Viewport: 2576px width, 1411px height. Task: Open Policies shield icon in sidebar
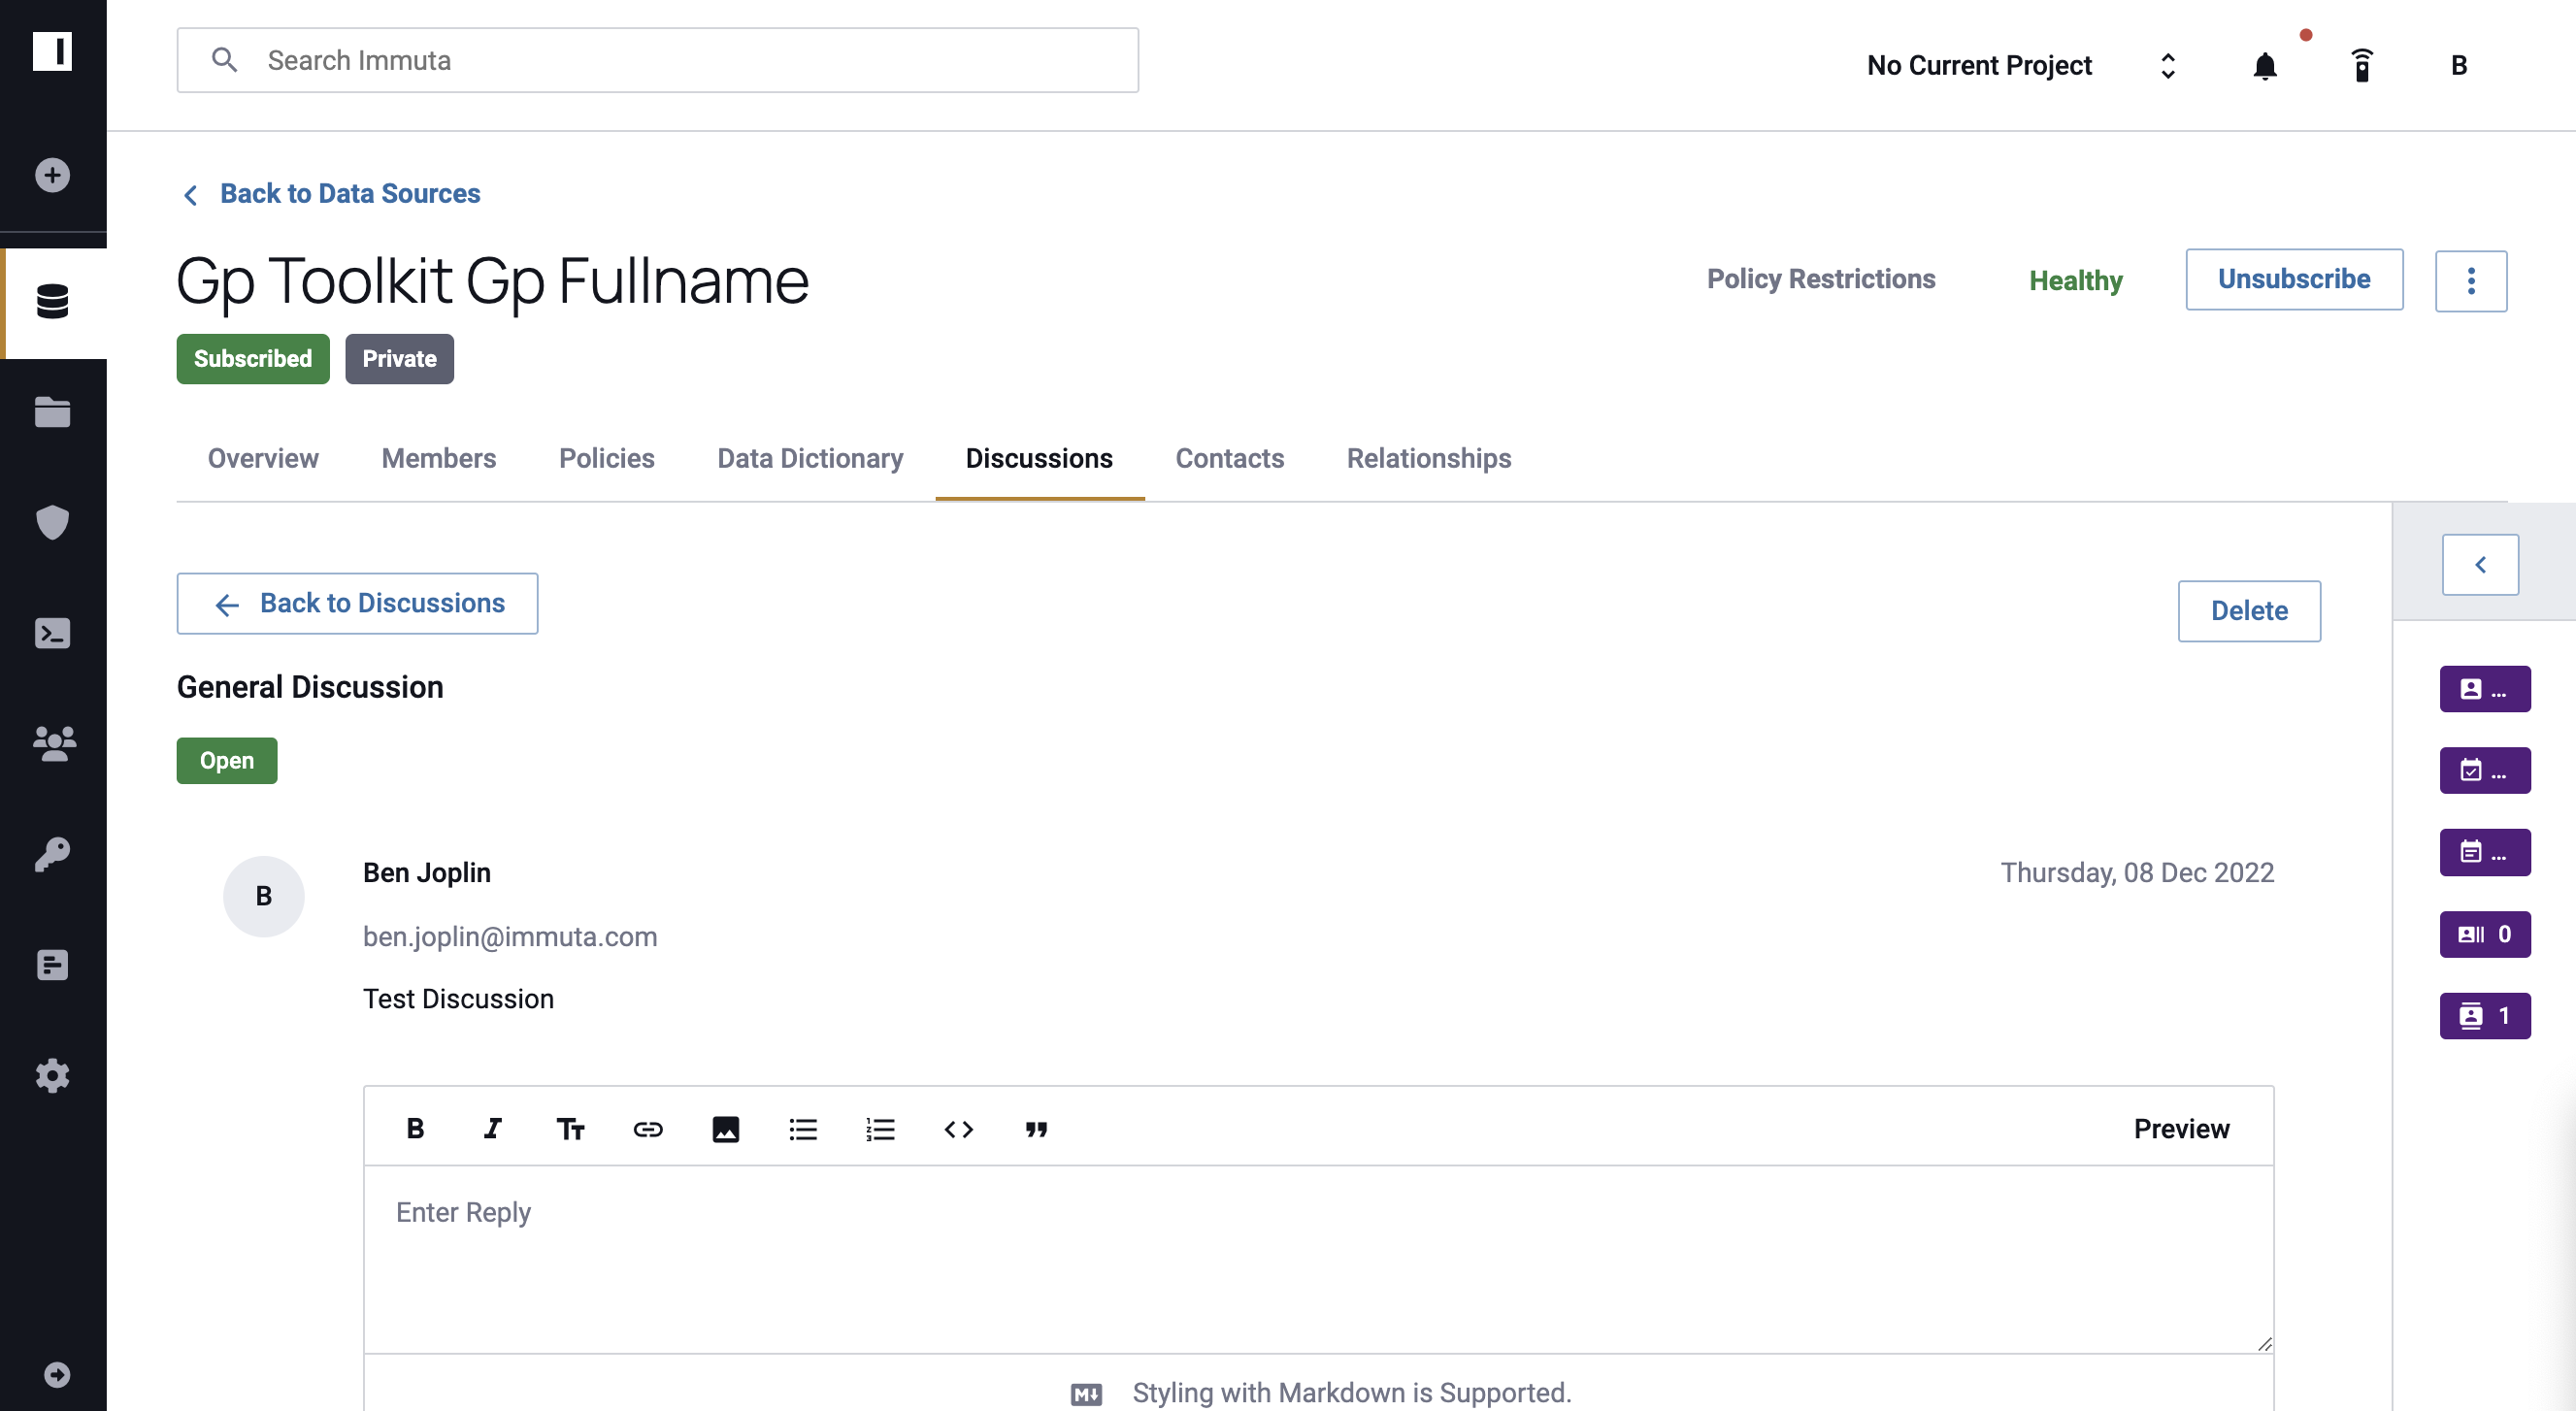coord(52,522)
